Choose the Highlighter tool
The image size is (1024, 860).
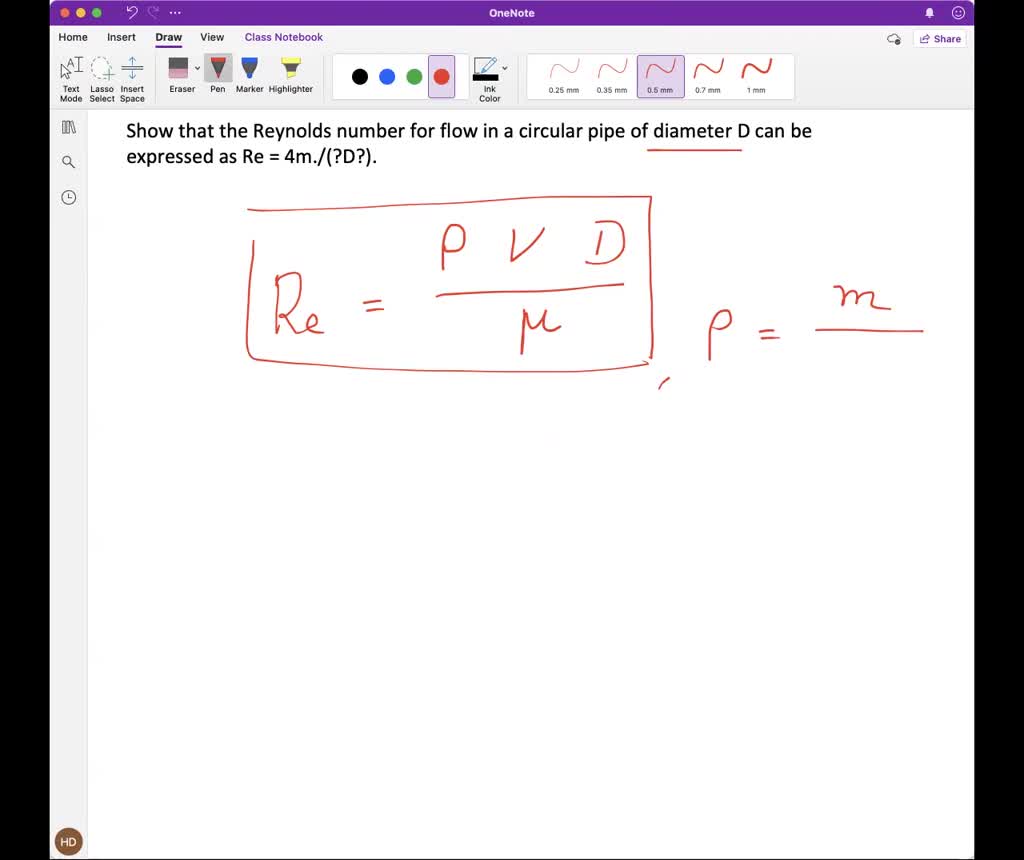(x=290, y=75)
